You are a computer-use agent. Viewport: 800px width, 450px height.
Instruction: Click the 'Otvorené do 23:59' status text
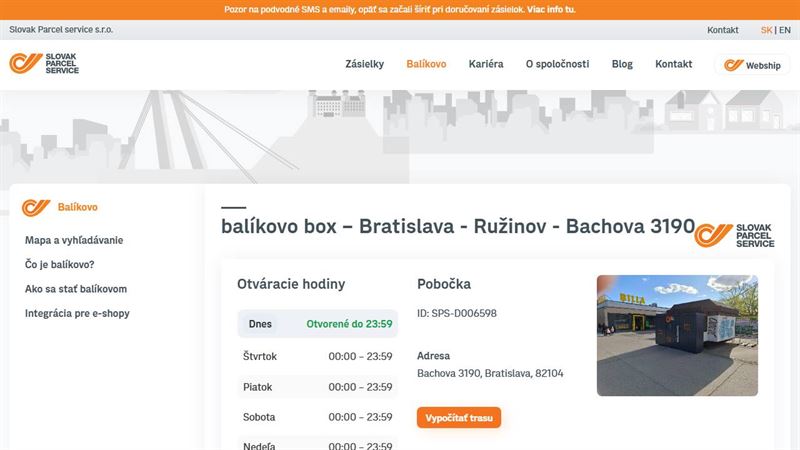coord(349,324)
